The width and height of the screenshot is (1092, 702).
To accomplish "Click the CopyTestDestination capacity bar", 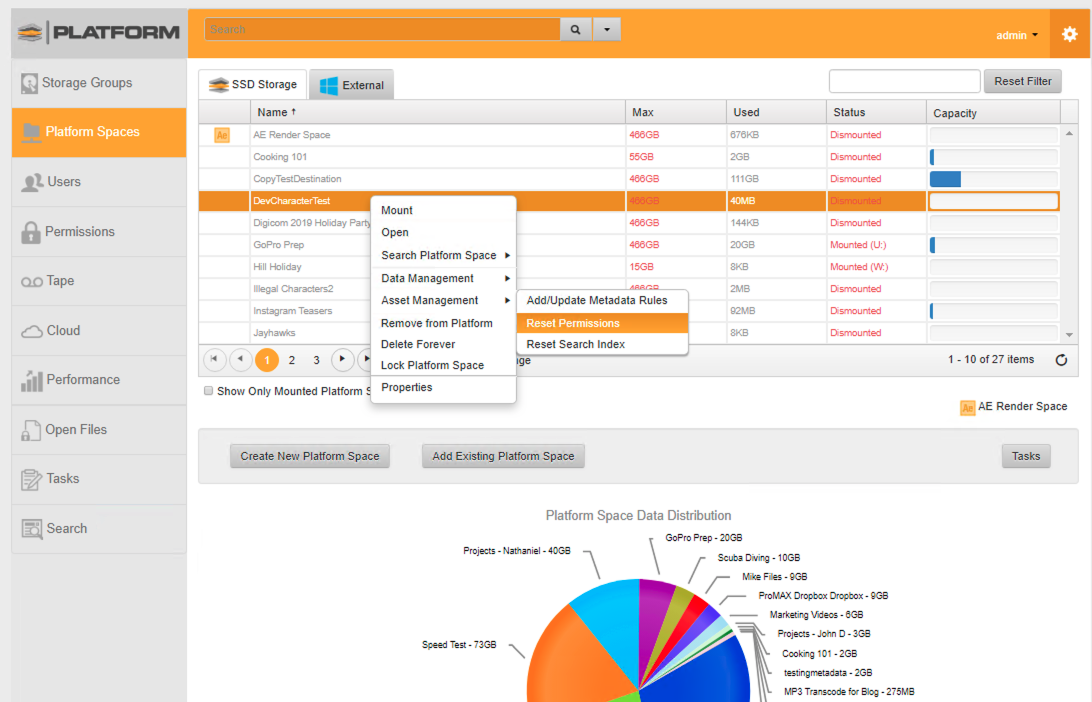I will pos(993,179).
